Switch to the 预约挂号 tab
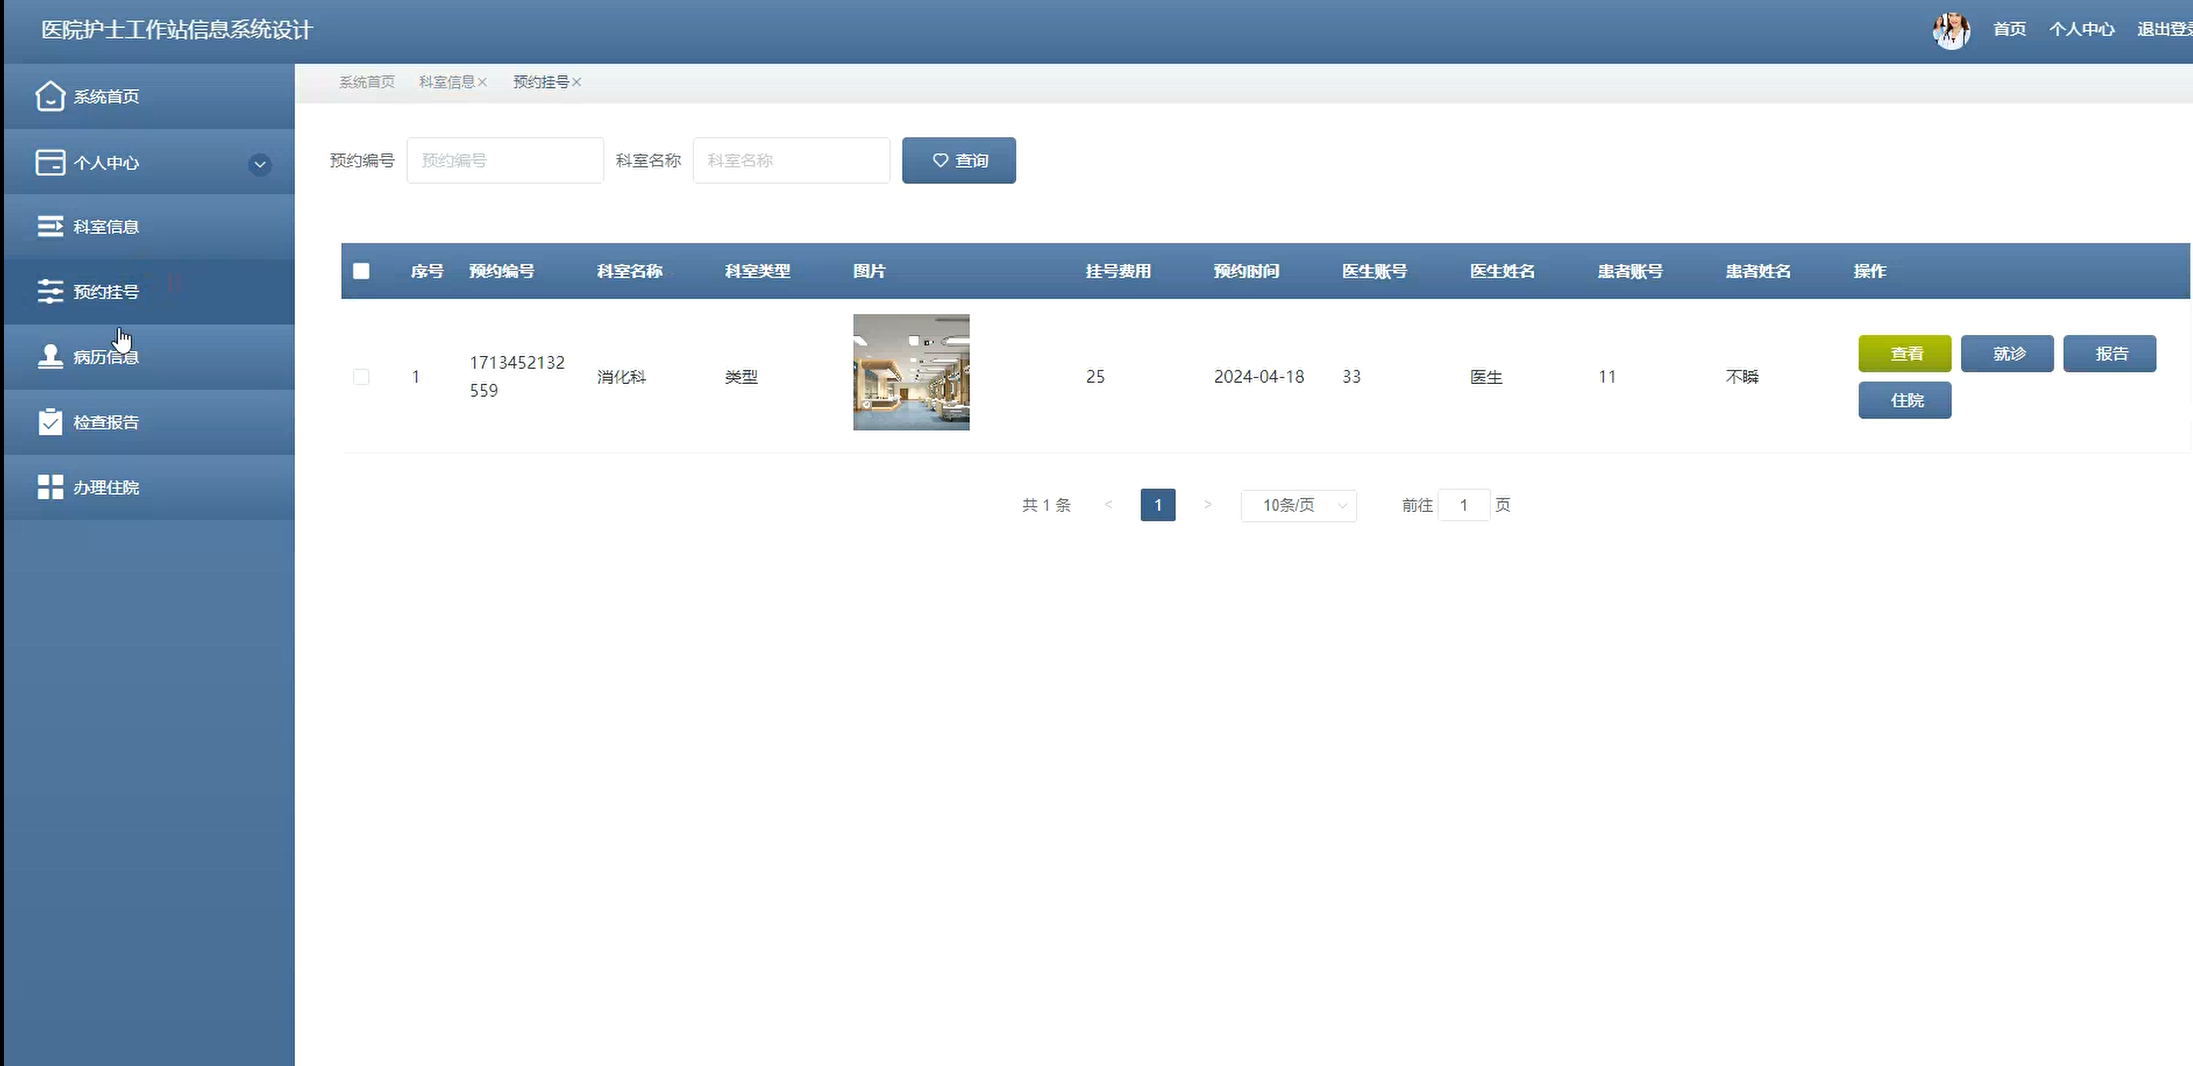2193x1066 pixels. [541, 82]
